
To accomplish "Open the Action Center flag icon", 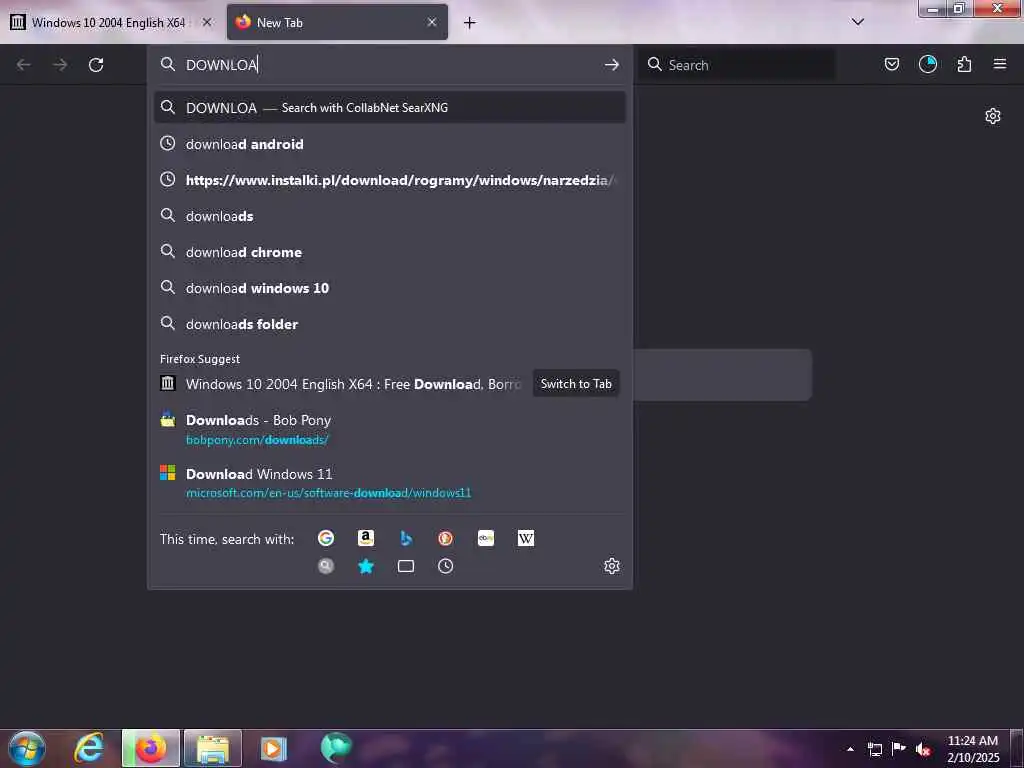I will tap(899, 749).
